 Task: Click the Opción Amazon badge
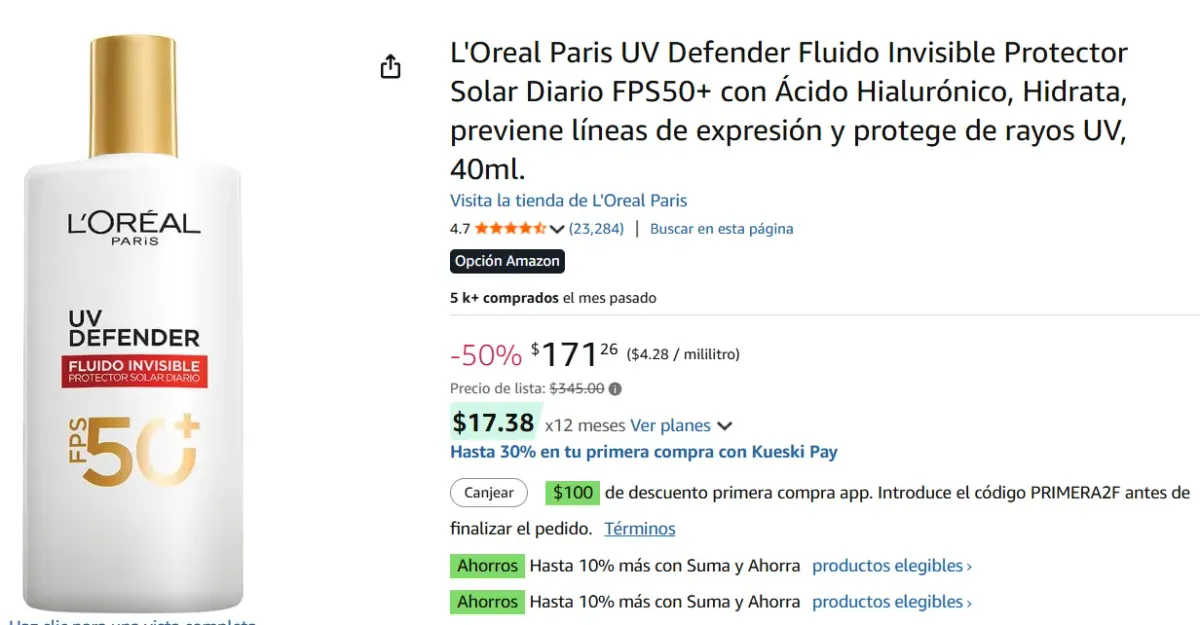click(x=507, y=261)
